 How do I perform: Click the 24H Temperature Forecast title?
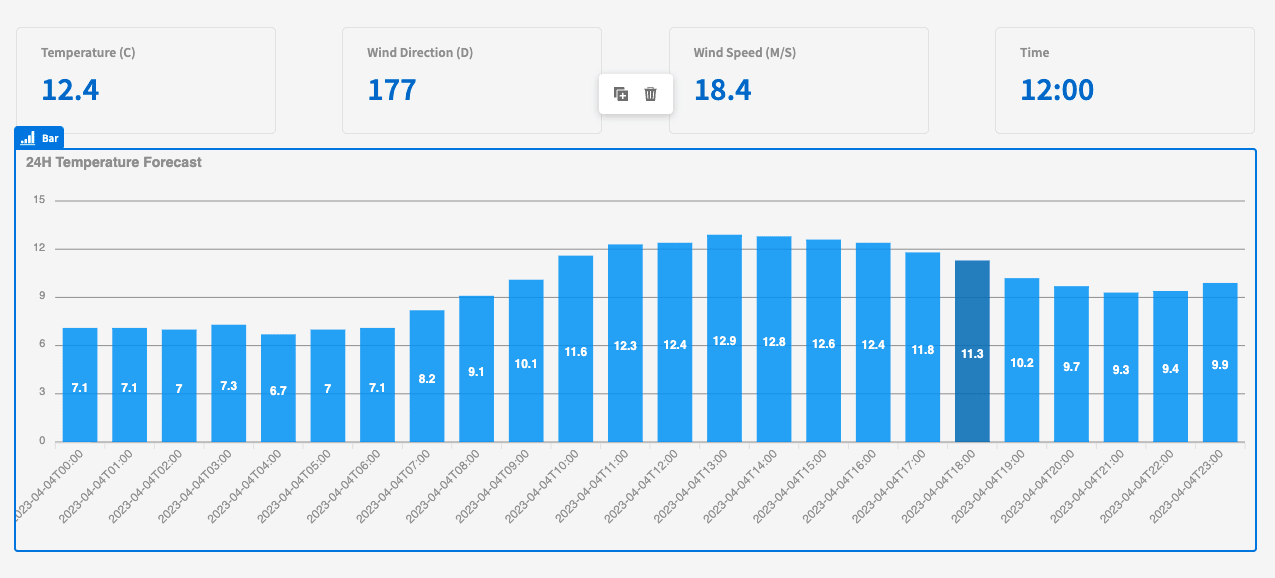(x=114, y=162)
